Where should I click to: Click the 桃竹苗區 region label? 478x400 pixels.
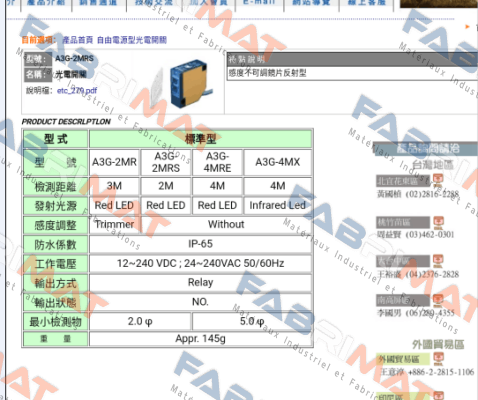pyautogui.click(x=403, y=222)
